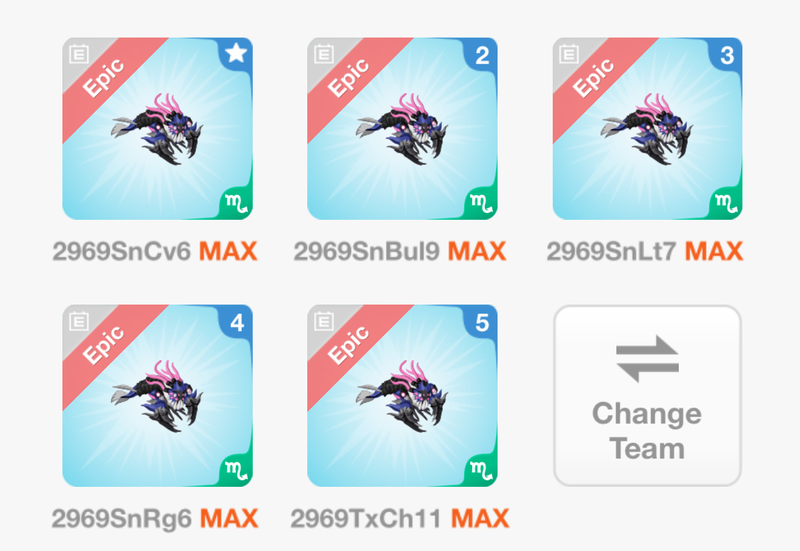Click the number 3 badge on 2969SnLt7
This screenshot has width=800, height=551.
point(727,55)
